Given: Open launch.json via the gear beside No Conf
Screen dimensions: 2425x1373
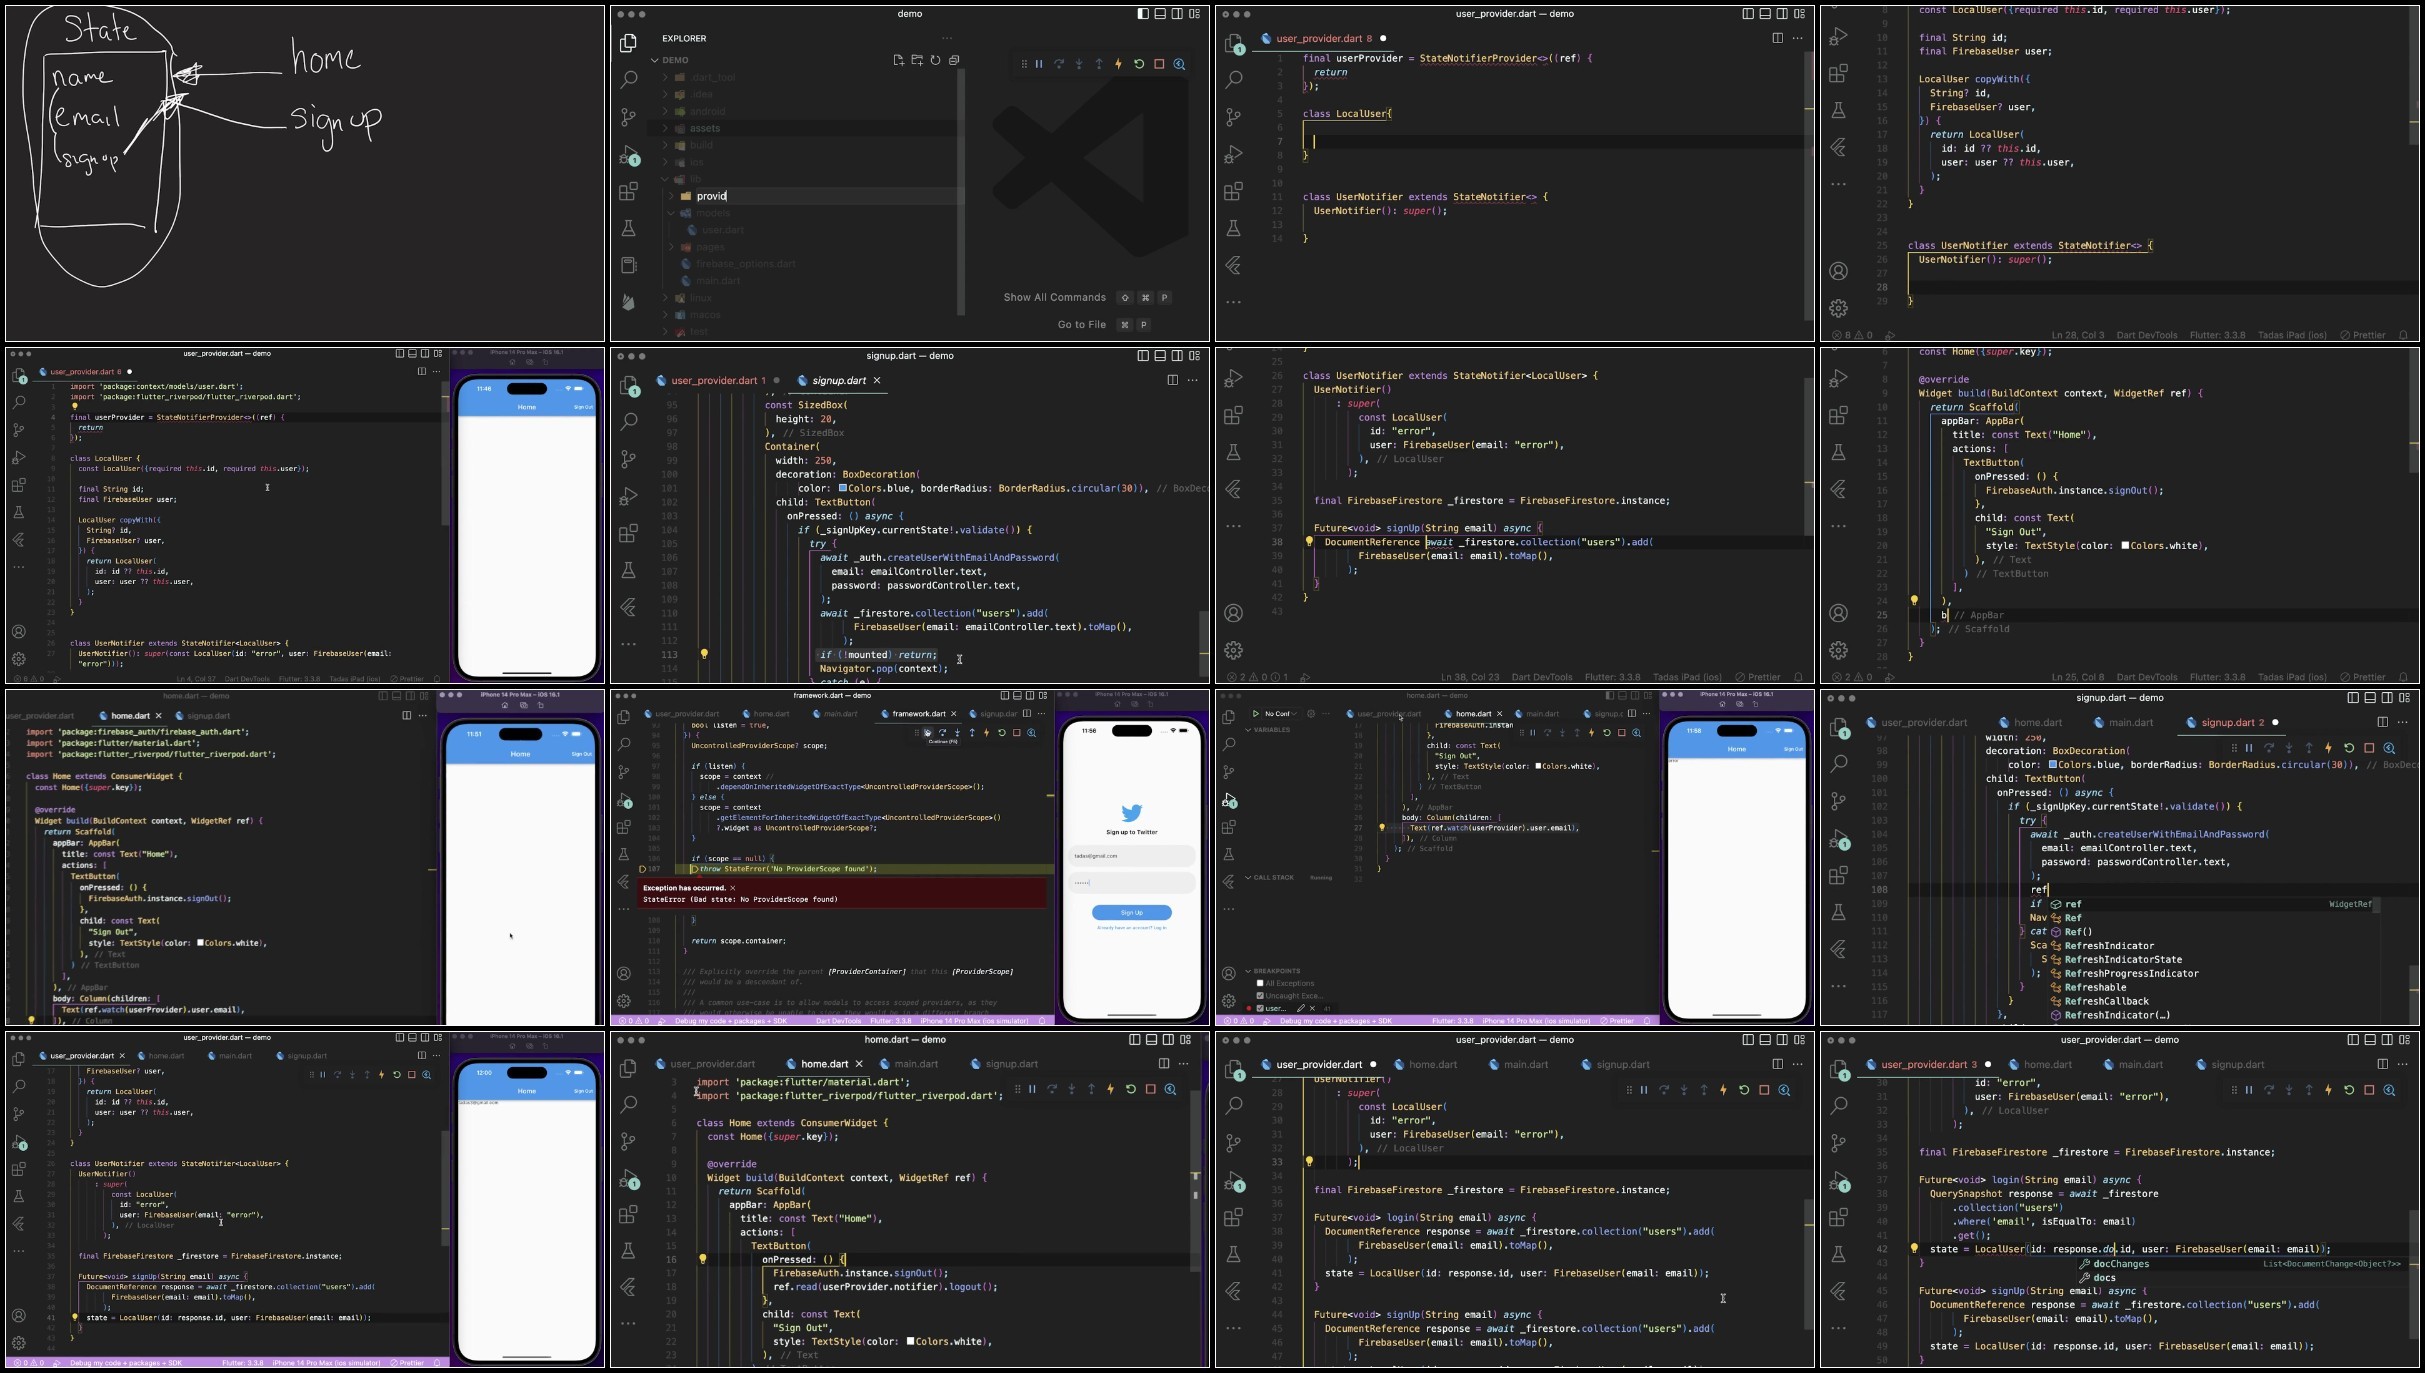Looking at the screenshot, I should tap(1311, 714).
